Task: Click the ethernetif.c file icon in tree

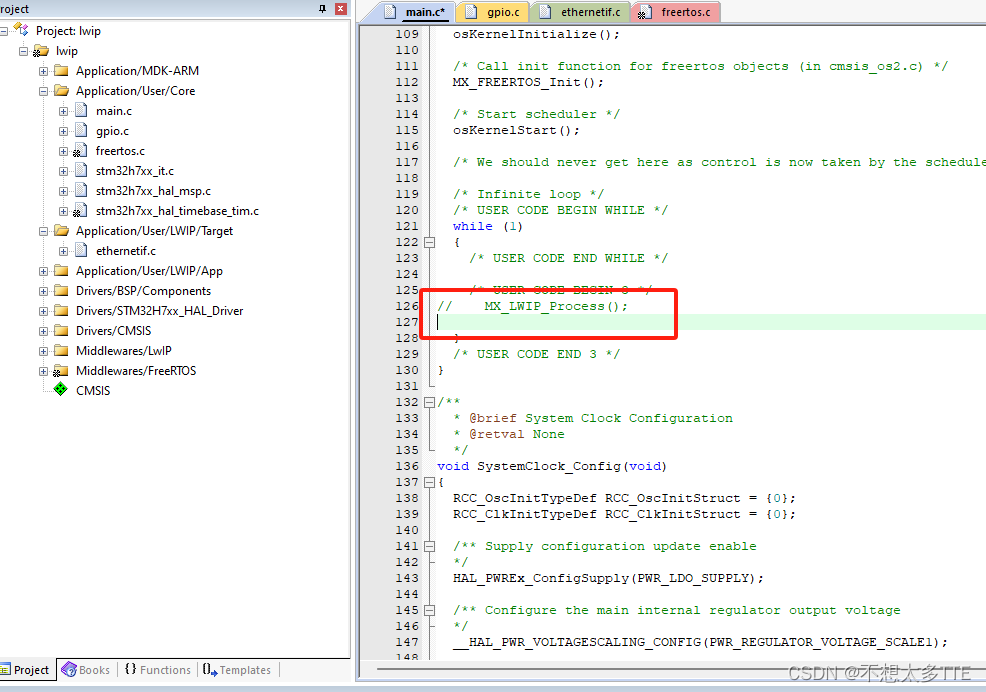Action: (79, 250)
